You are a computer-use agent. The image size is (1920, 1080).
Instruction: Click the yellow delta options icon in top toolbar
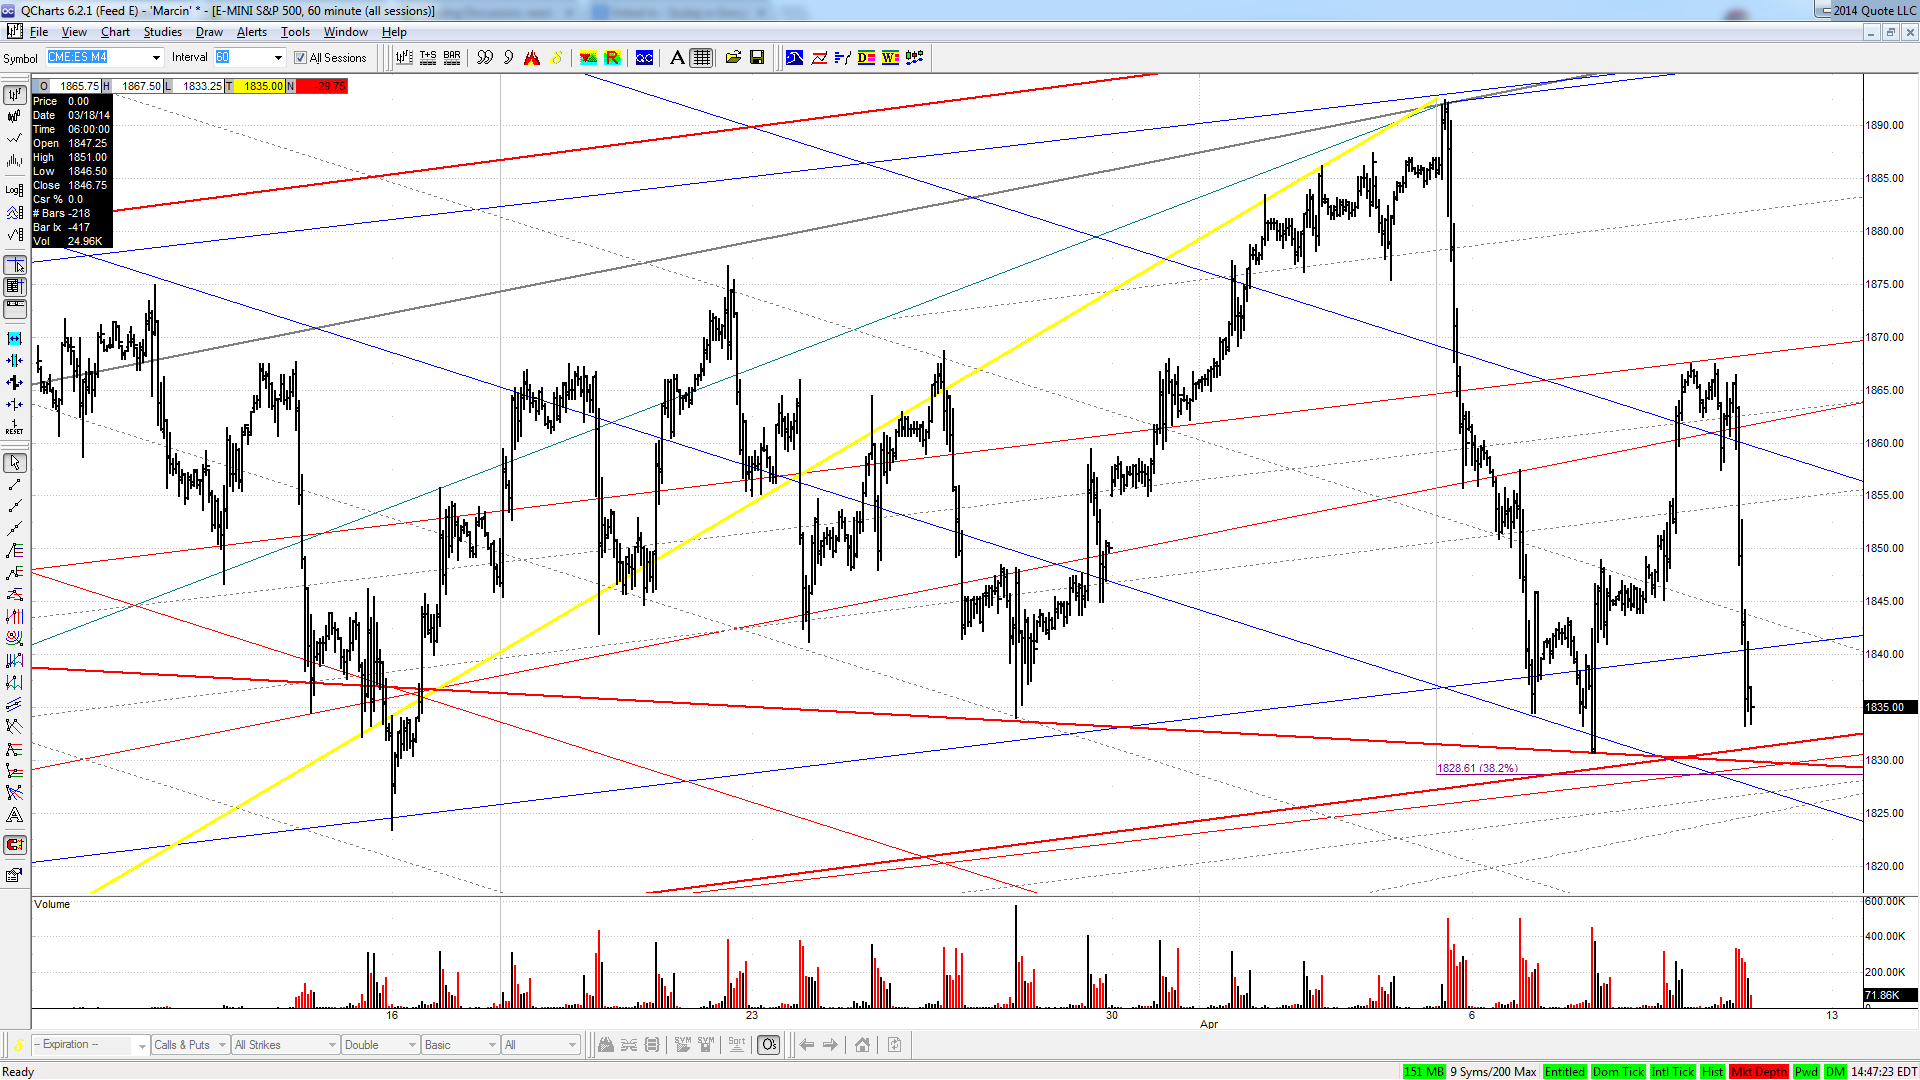point(556,58)
